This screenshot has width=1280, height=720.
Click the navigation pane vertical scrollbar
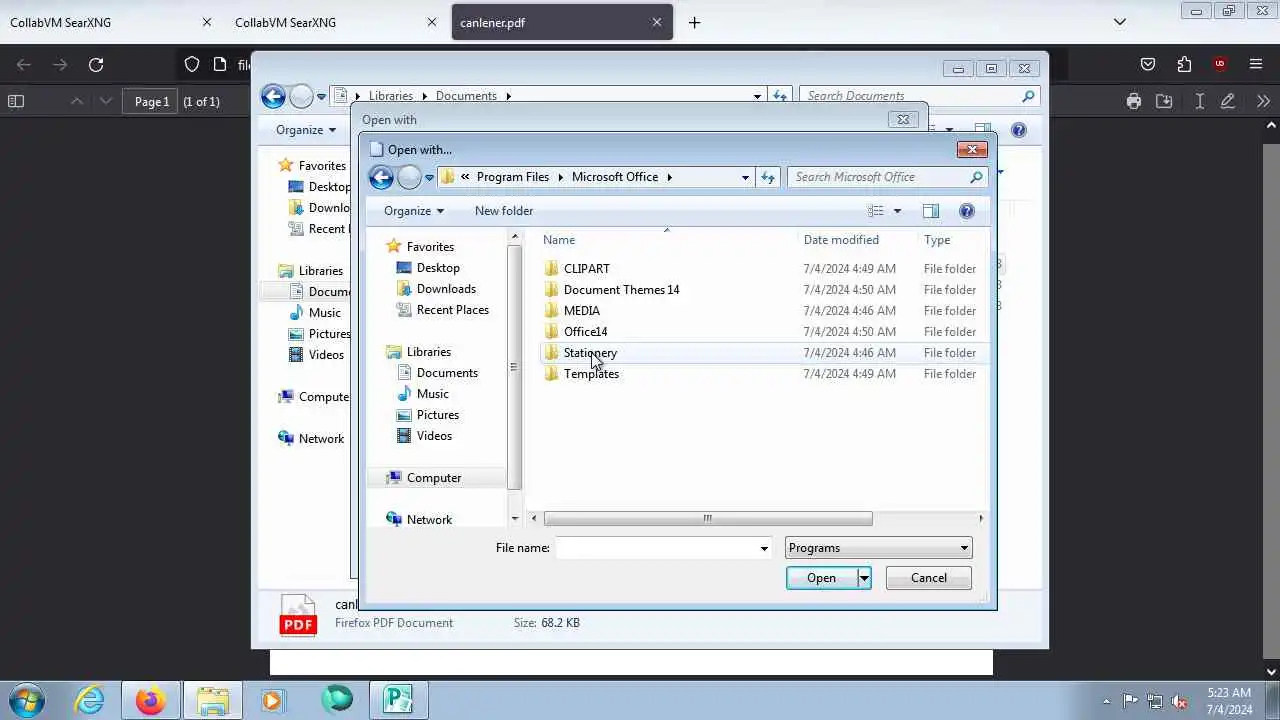click(515, 367)
